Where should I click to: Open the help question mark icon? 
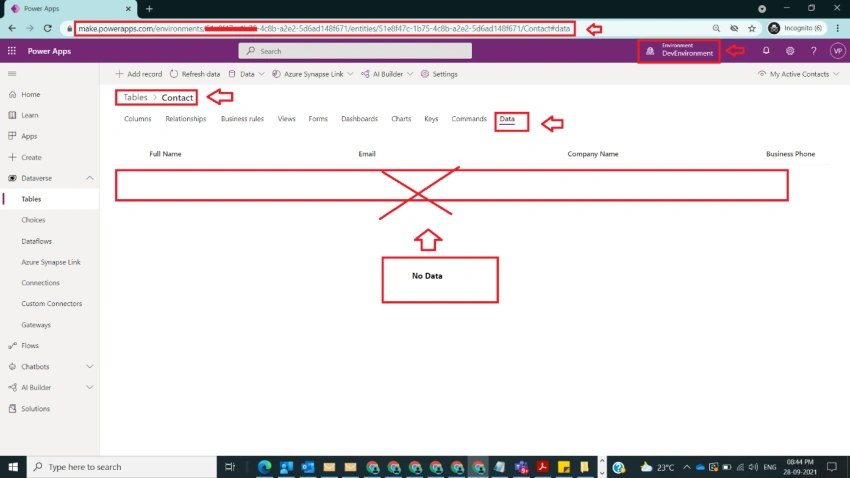(814, 51)
